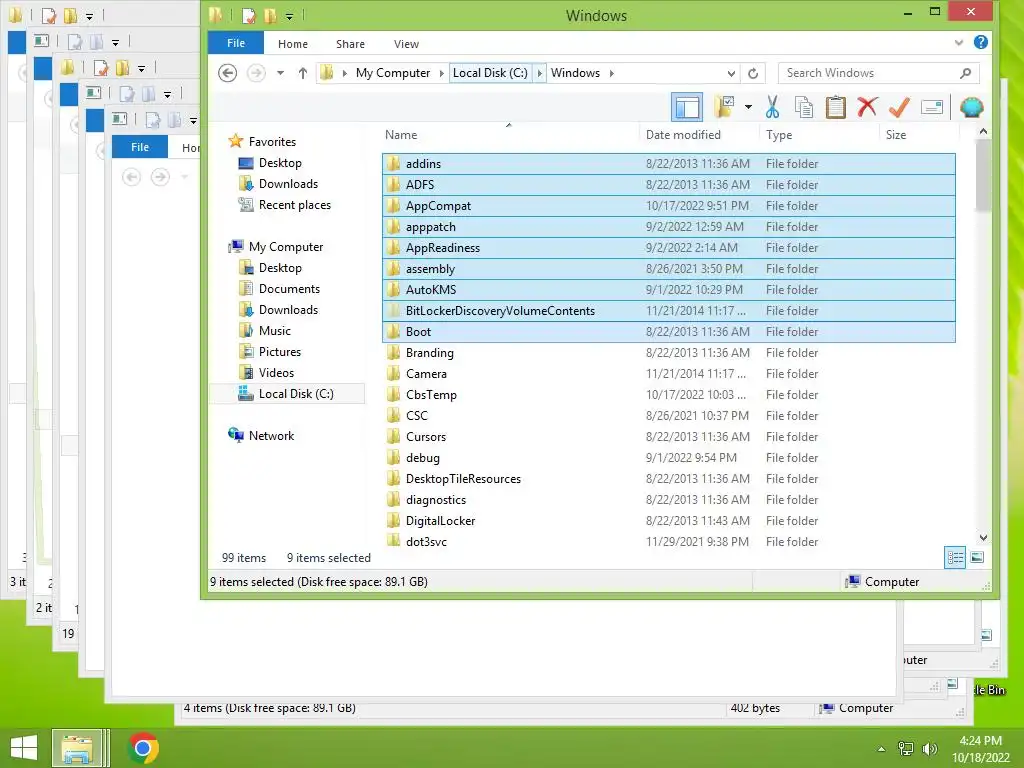Open the folder options dropdown arrow
Screen dimensions: 1024x768
(x=748, y=107)
